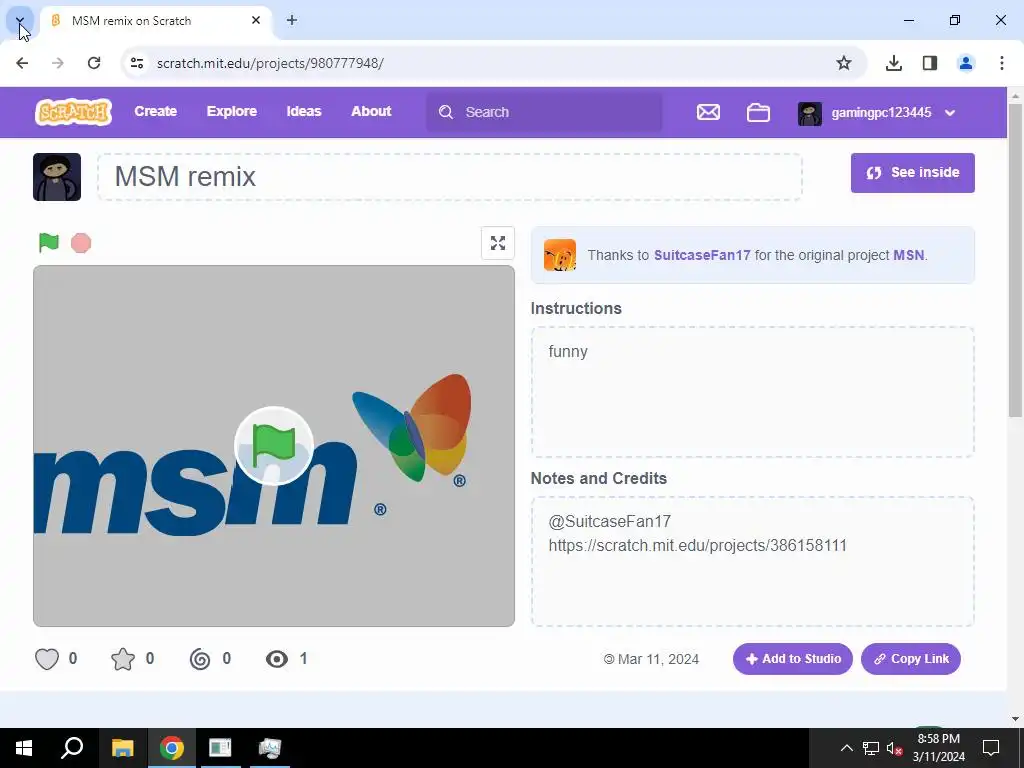Open the network tray icon
The height and width of the screenshot is (768, 1024).
coord(871,748)
